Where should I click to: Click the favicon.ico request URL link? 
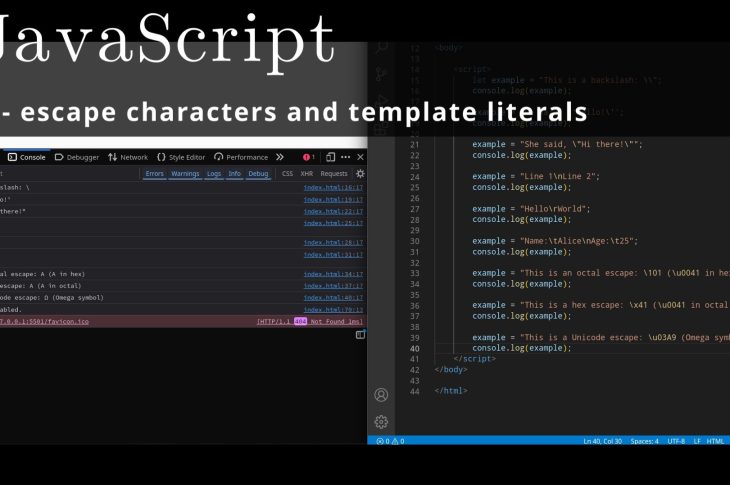point(45,322)
